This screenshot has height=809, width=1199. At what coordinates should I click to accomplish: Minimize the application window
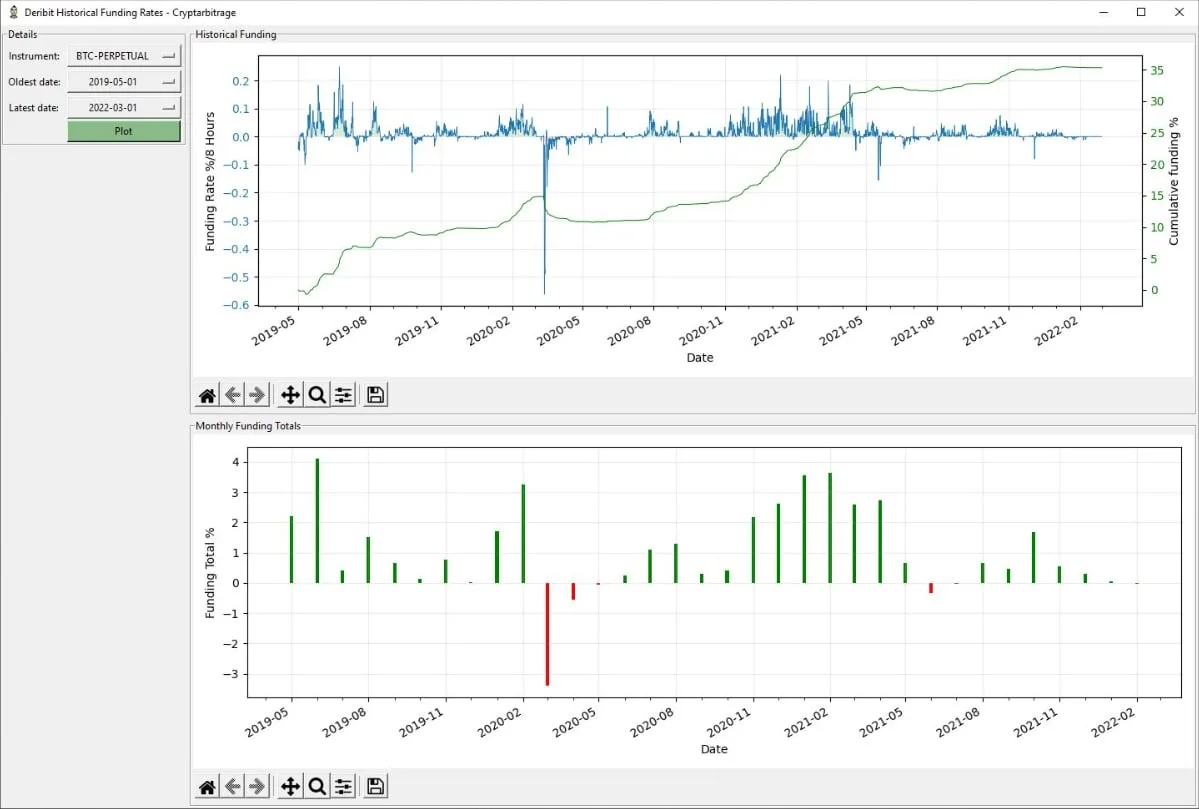(1104, 12)
